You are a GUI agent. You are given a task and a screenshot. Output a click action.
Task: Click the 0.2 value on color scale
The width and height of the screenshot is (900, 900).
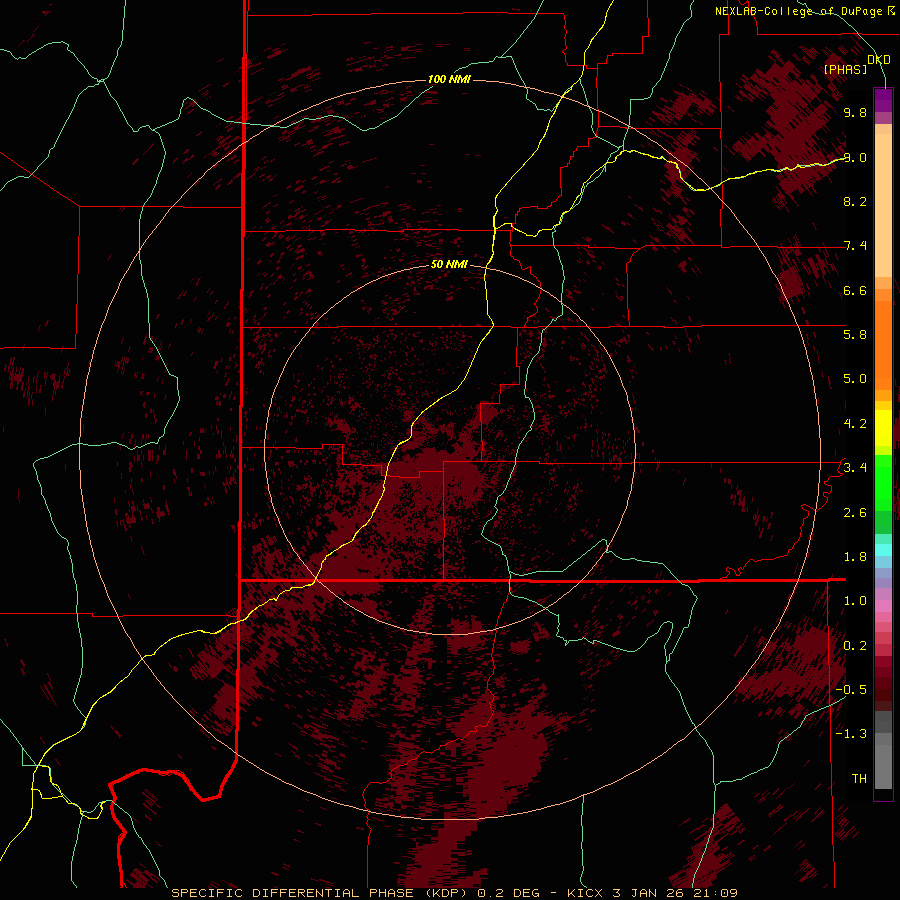855,646
